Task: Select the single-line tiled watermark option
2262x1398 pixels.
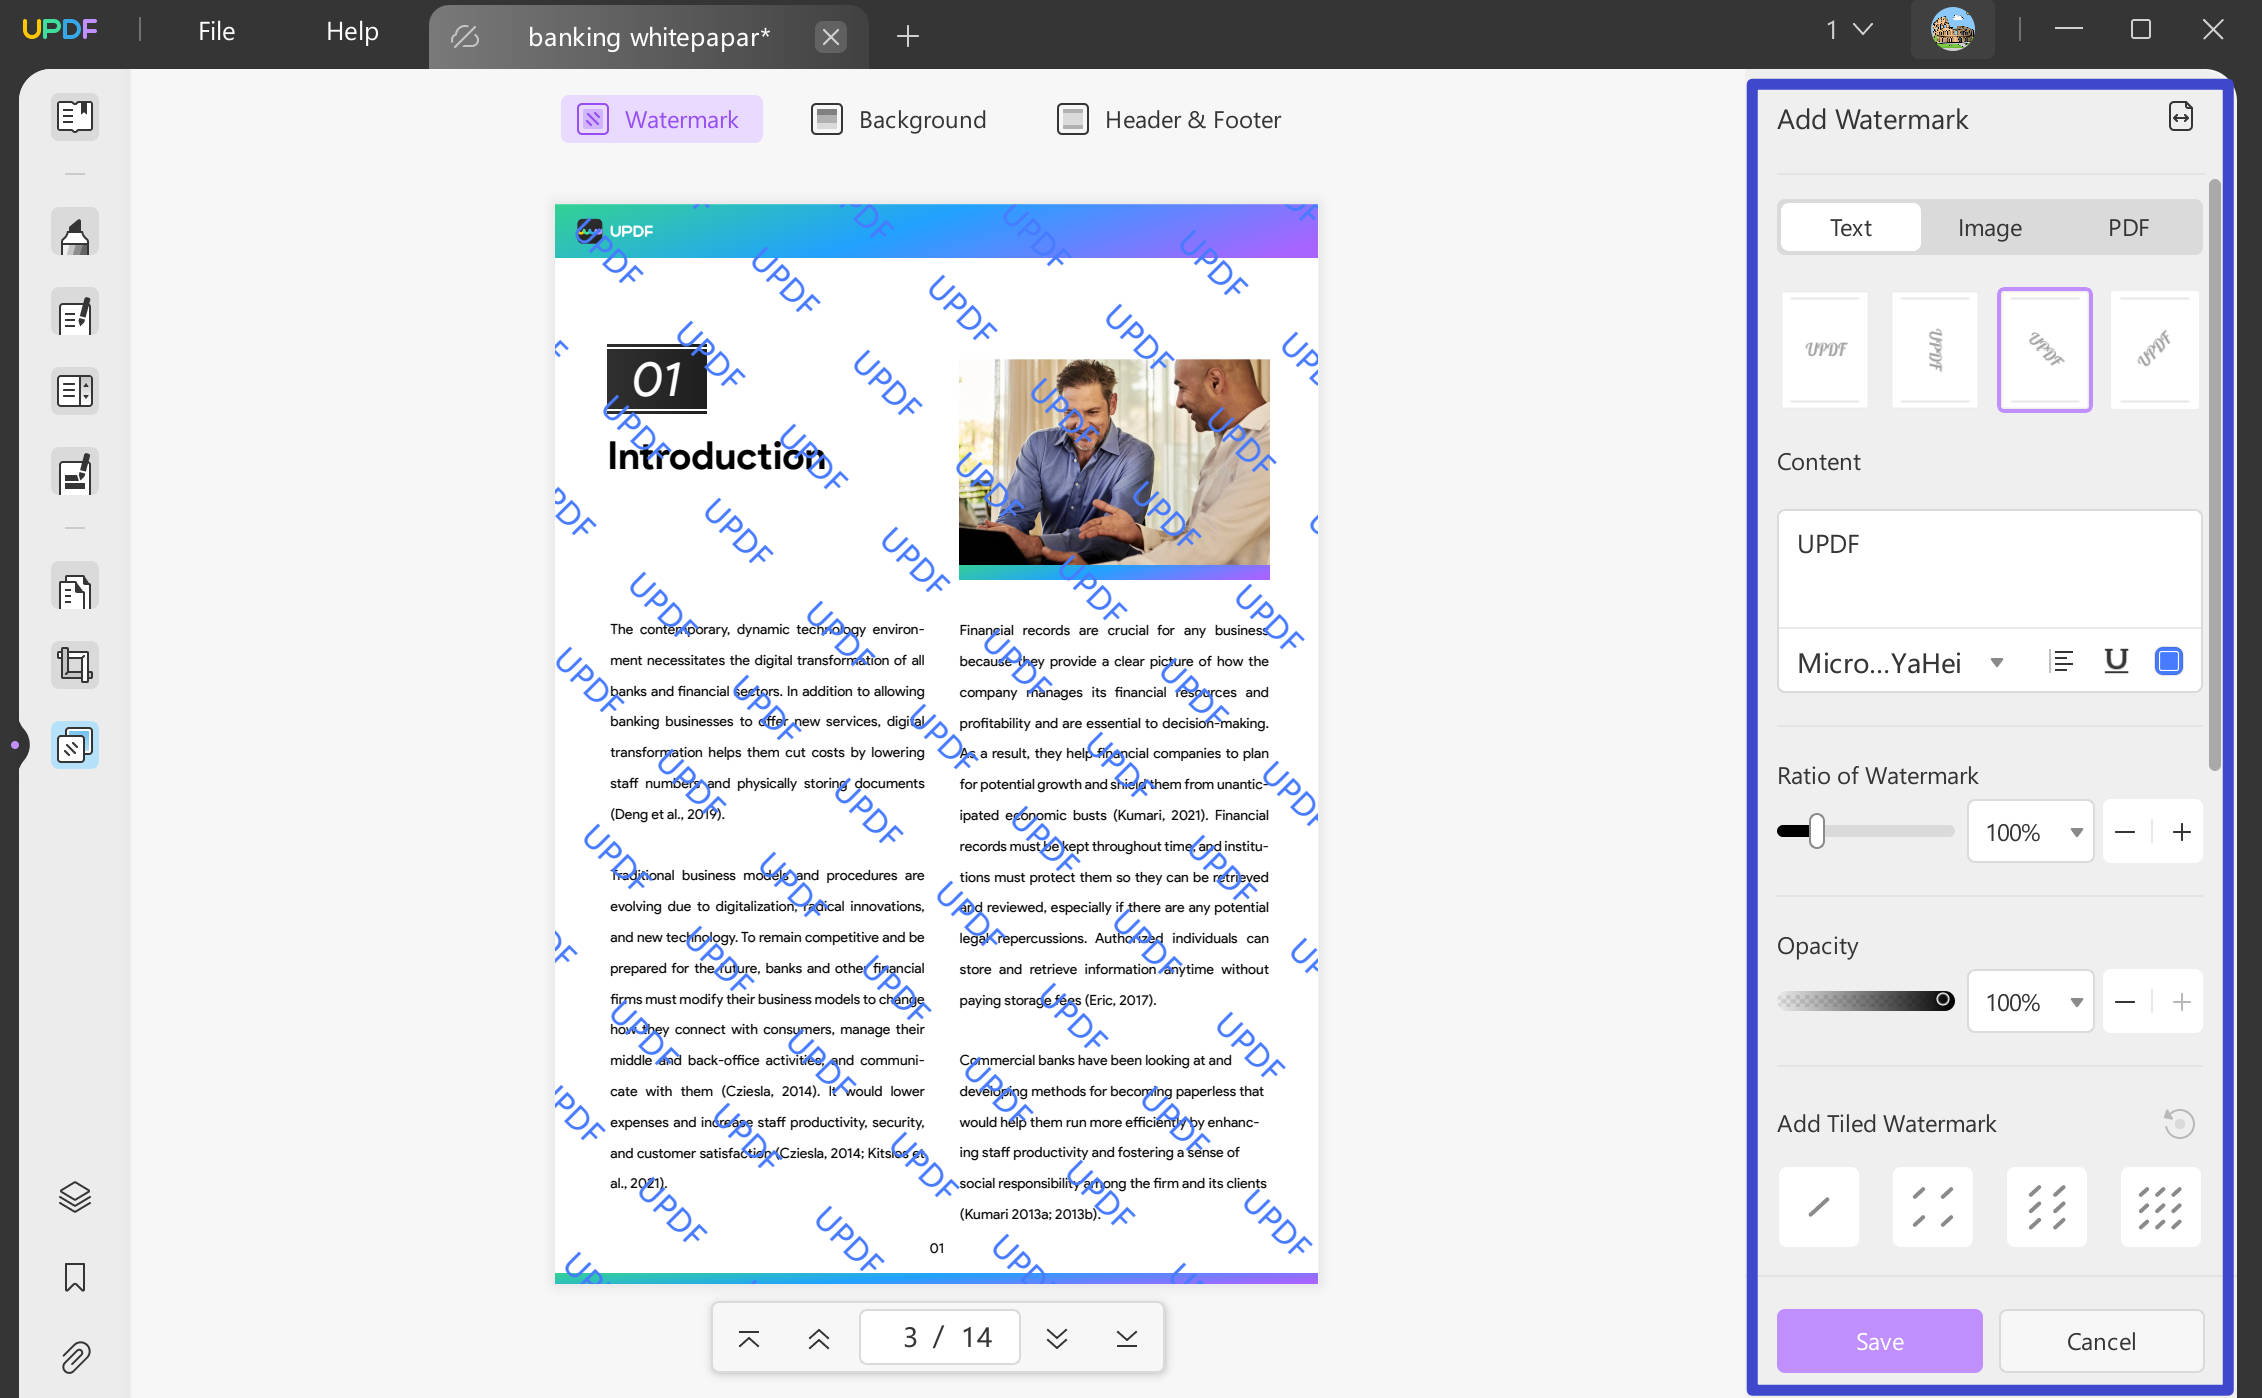Action: click(x=1819, y=1206)
